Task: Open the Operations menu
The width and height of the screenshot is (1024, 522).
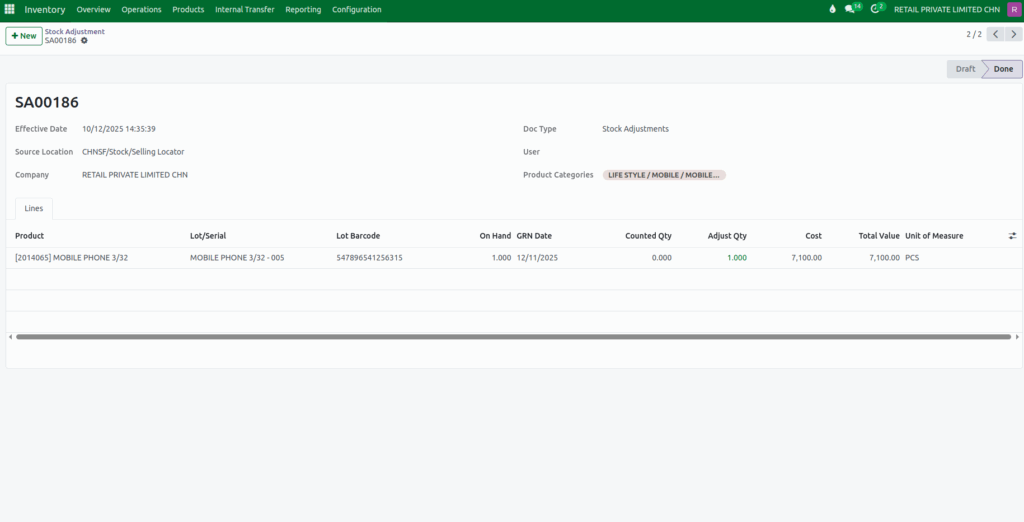Action: pyautogui.click(x=142, y=9)
